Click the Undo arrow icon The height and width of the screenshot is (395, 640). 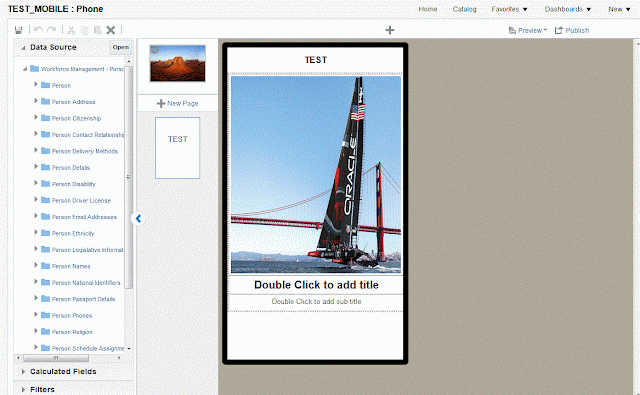click(38, 29)
